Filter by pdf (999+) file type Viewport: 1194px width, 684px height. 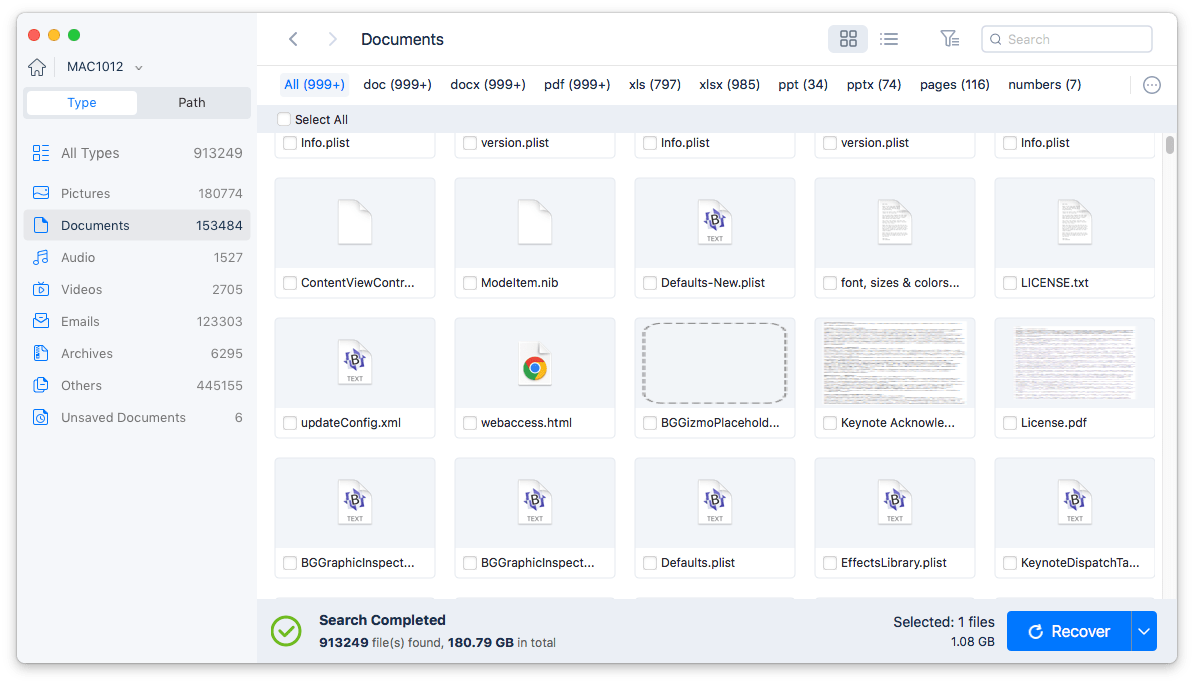[x=577, y=85]
